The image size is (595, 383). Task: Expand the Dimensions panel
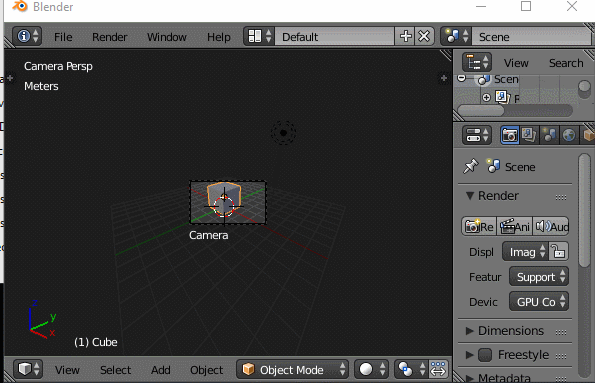coord(469,331)
